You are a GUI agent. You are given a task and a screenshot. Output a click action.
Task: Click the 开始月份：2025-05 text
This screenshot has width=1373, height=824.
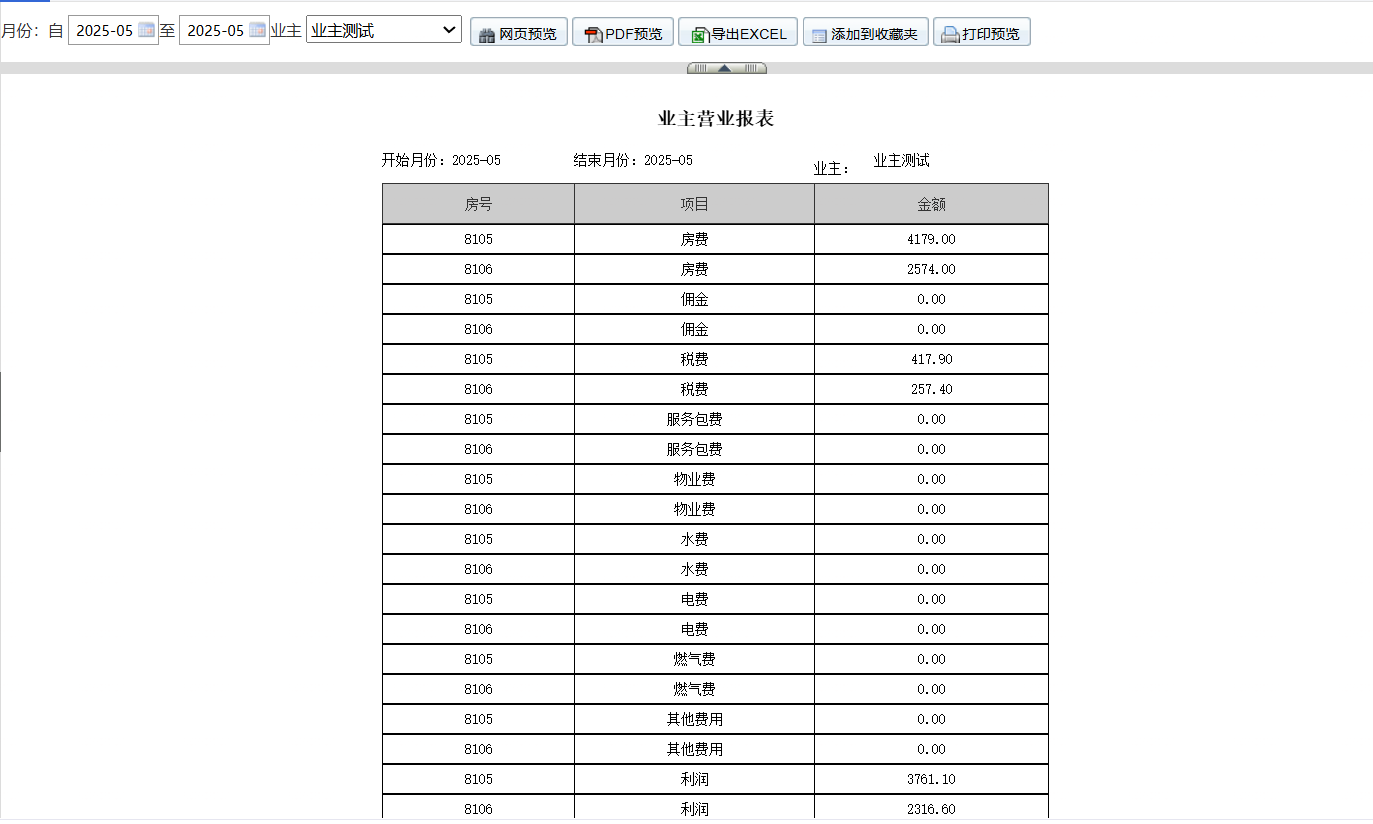(x=441, y=160)
